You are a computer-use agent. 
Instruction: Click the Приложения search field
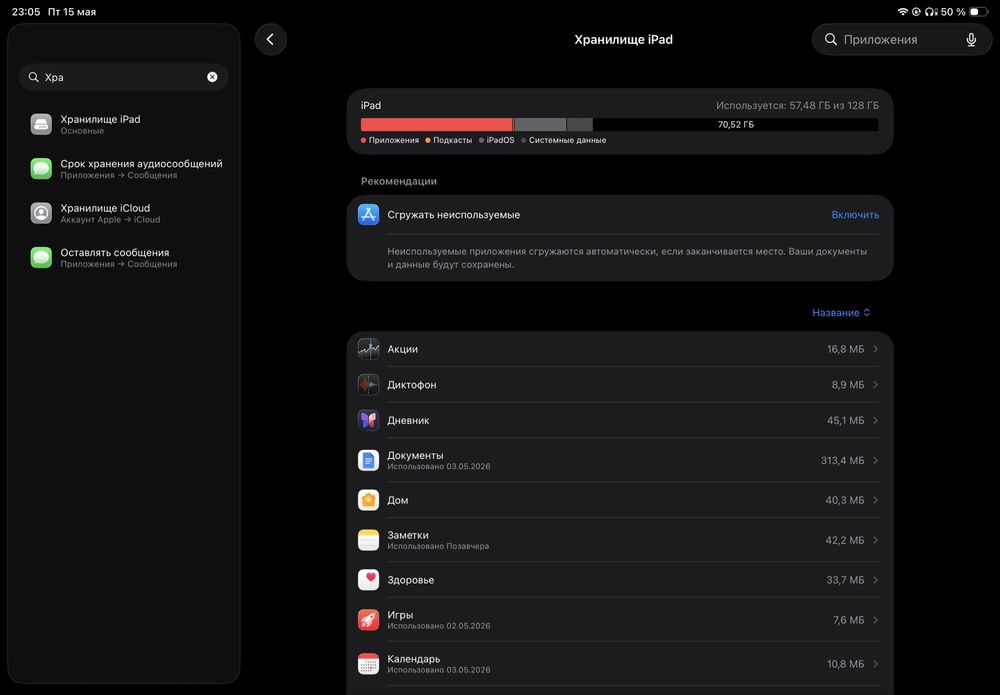pyautogui.click(x=902, y=40)
